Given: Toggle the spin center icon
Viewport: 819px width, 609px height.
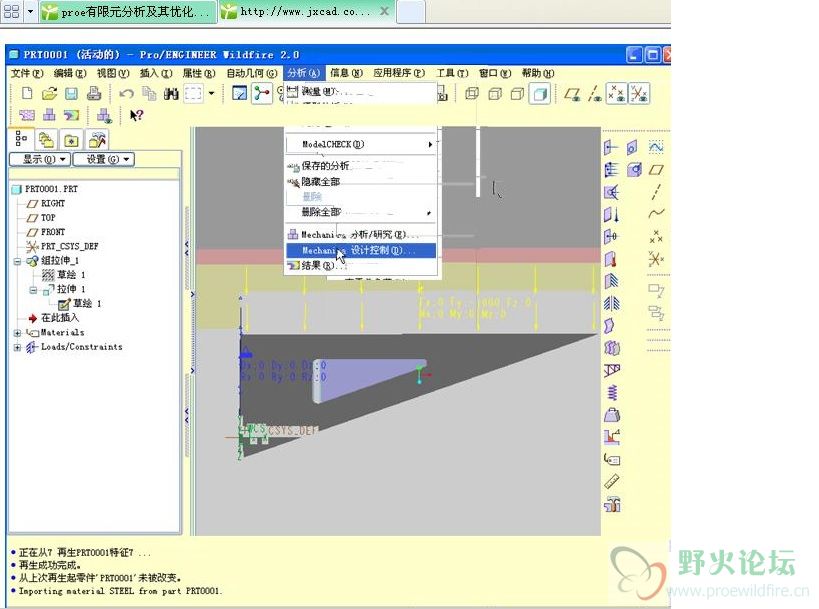Looking at the screenshot, I should point(262,93).
